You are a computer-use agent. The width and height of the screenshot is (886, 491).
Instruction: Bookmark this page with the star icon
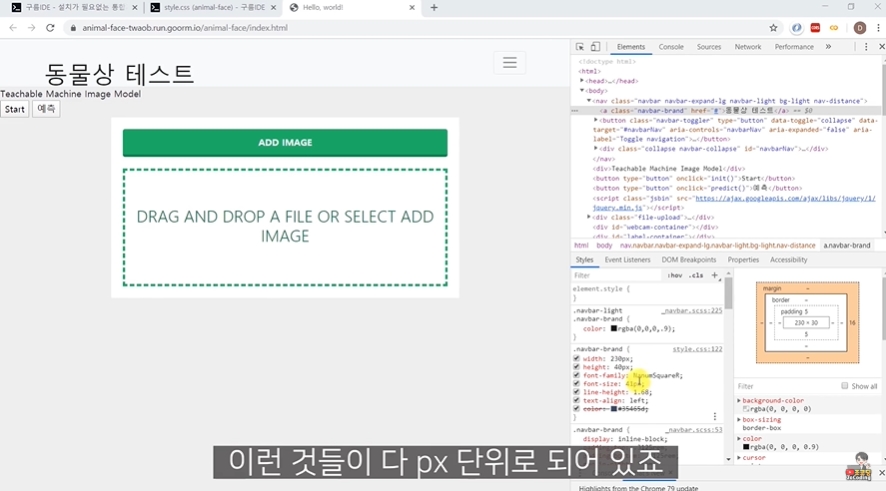(773, 28)
